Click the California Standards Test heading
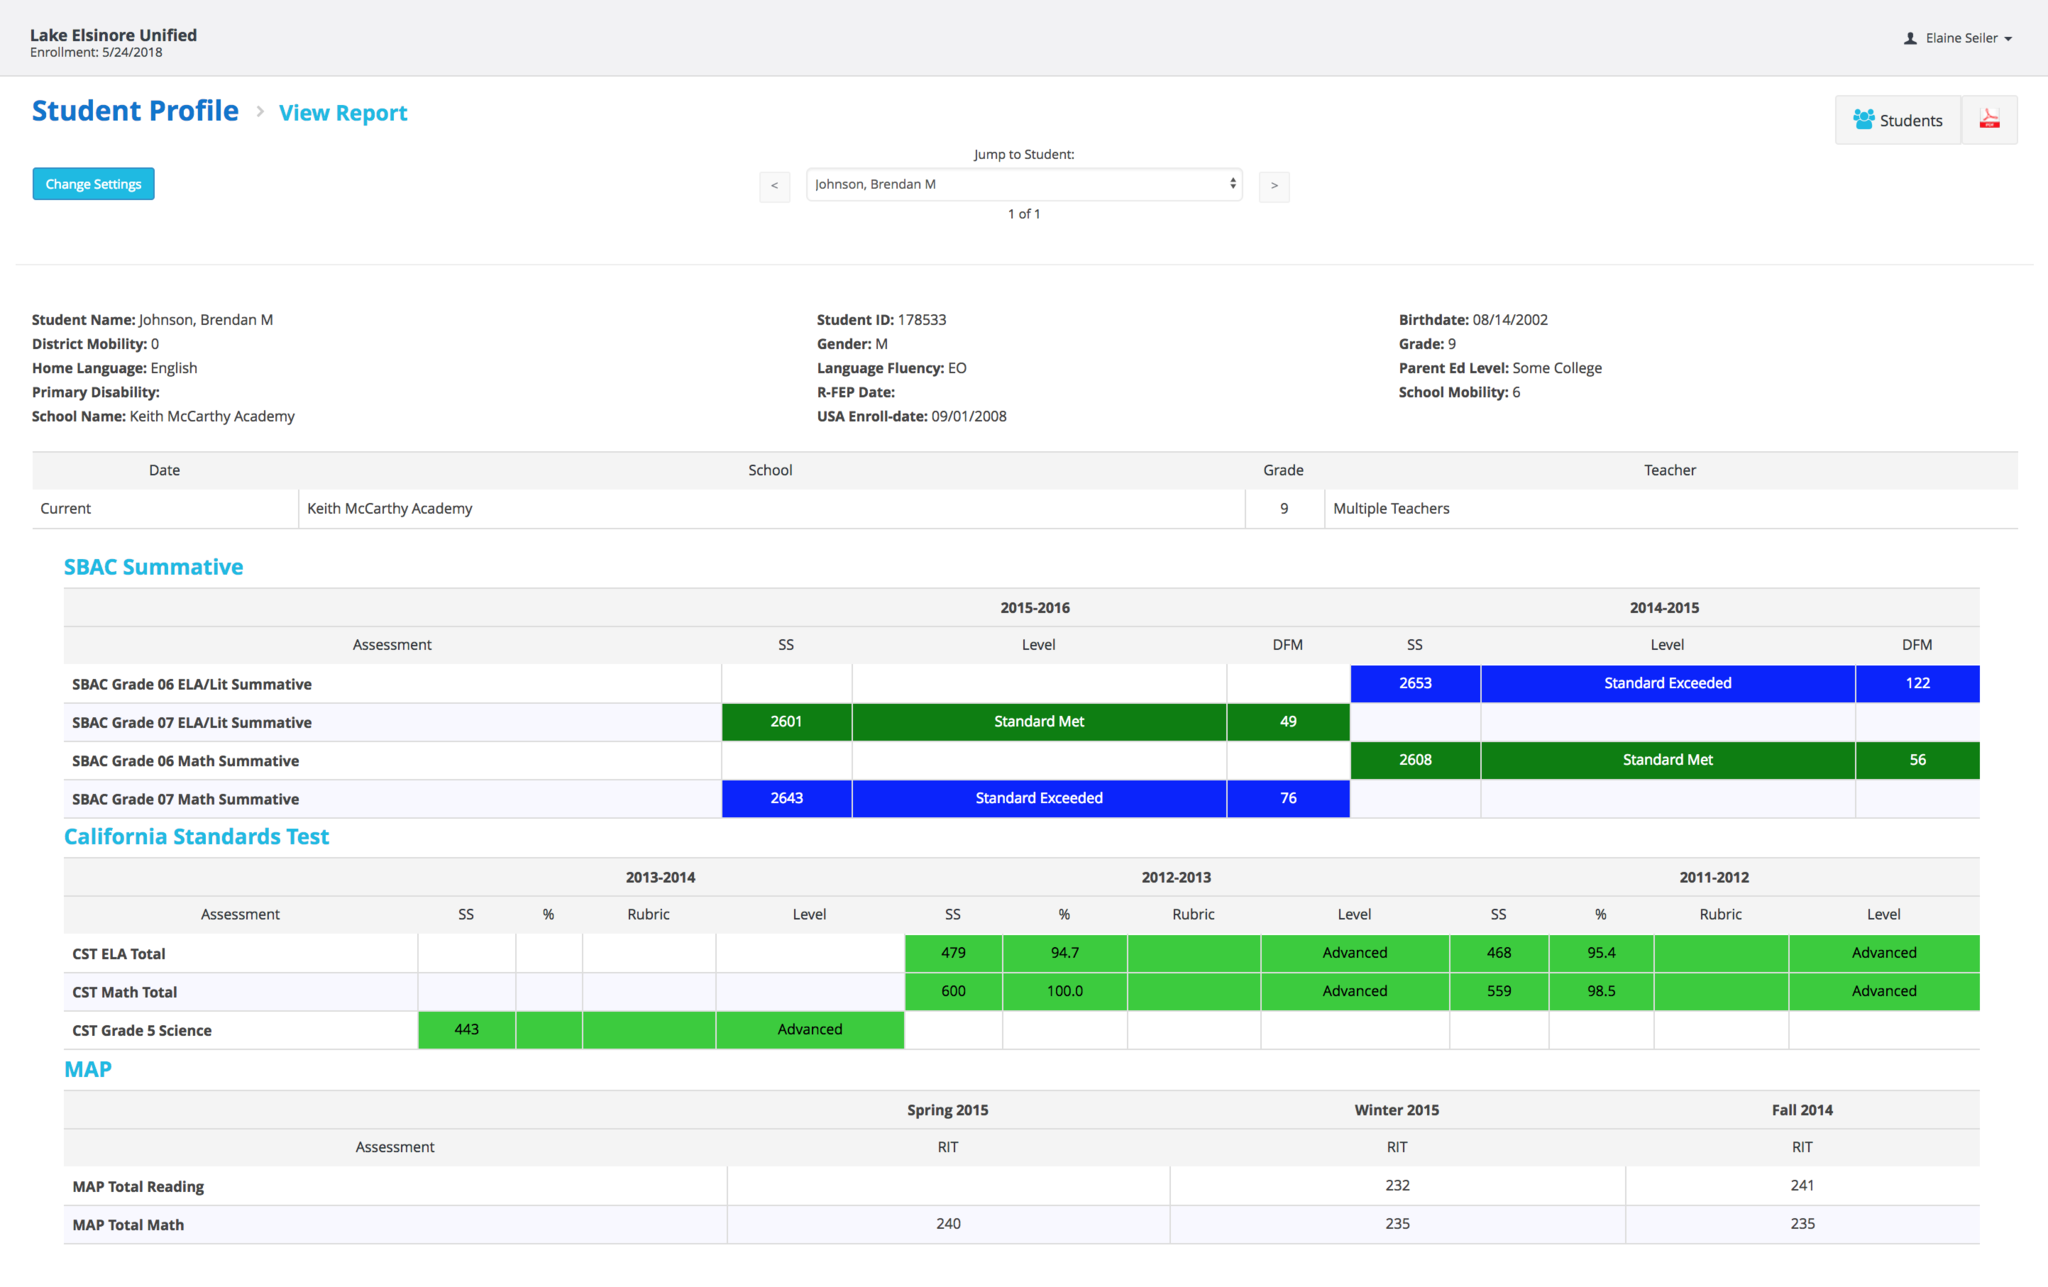 (x=196, y=837)
